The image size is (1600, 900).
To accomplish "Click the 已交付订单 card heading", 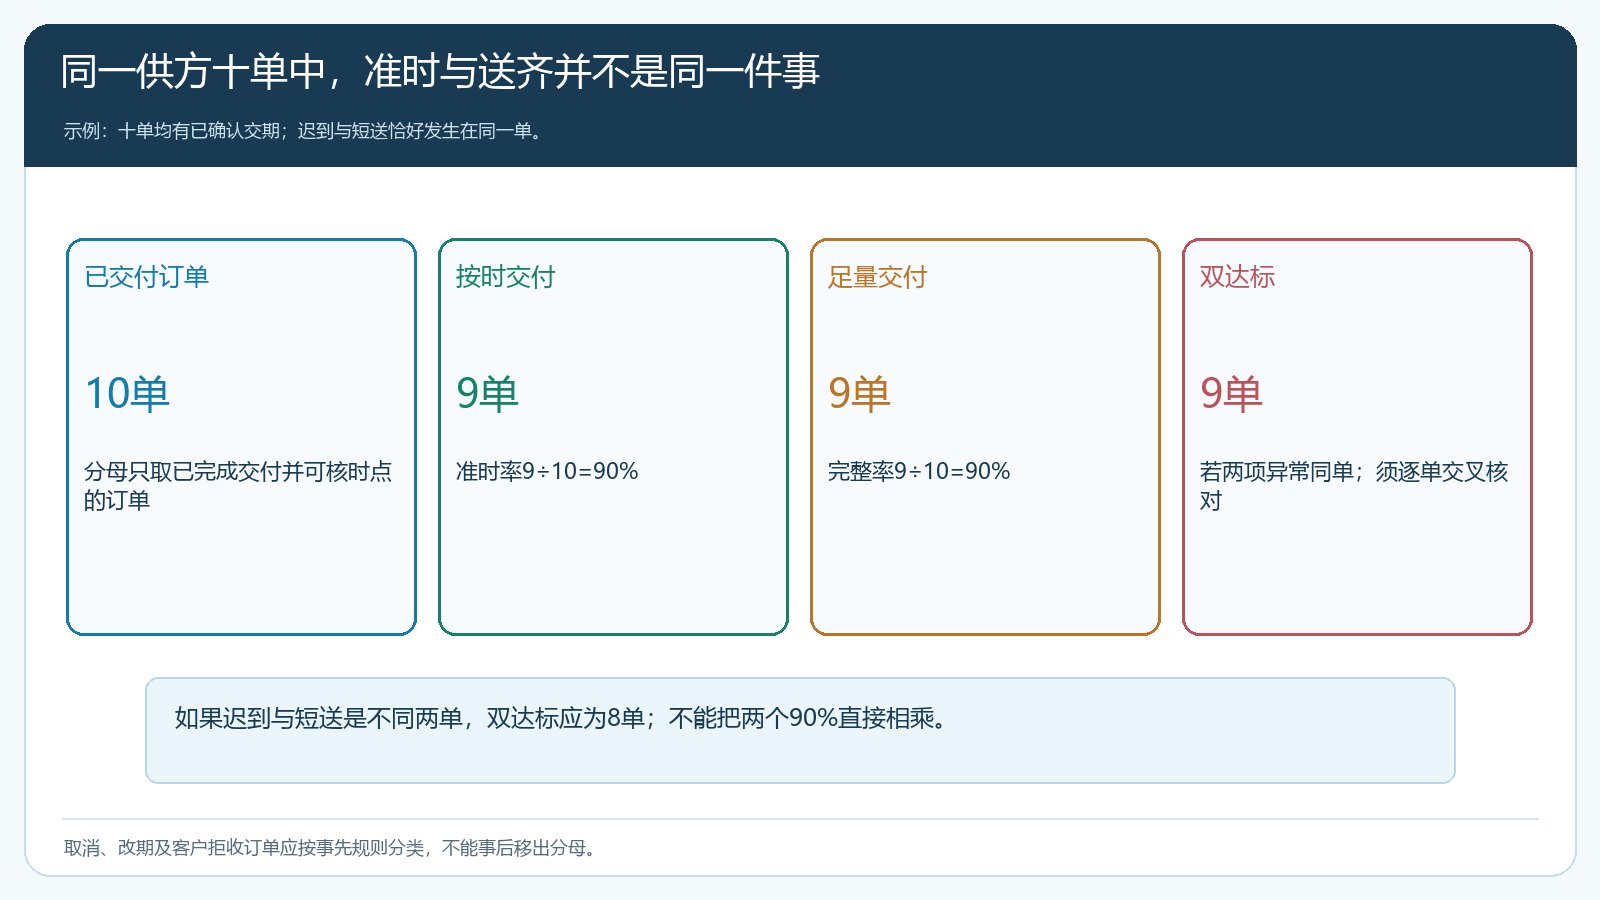I will click(x=147, y=277).
